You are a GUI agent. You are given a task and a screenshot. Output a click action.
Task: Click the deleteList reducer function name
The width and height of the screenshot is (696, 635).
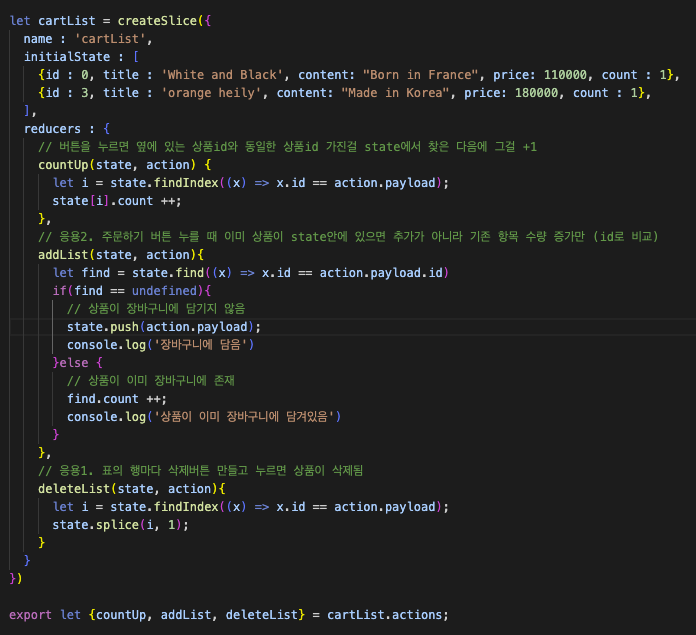click(x=74, y=489)
